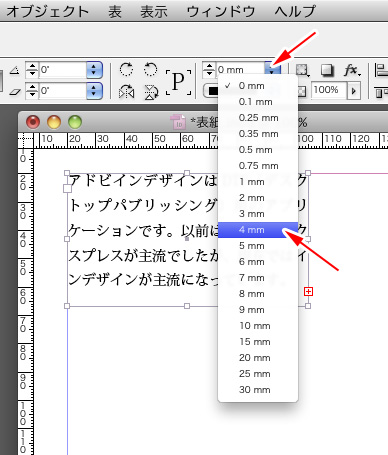Click the shear angle stepper arrows
Viewport: 388px width, 455px height.
32,91
